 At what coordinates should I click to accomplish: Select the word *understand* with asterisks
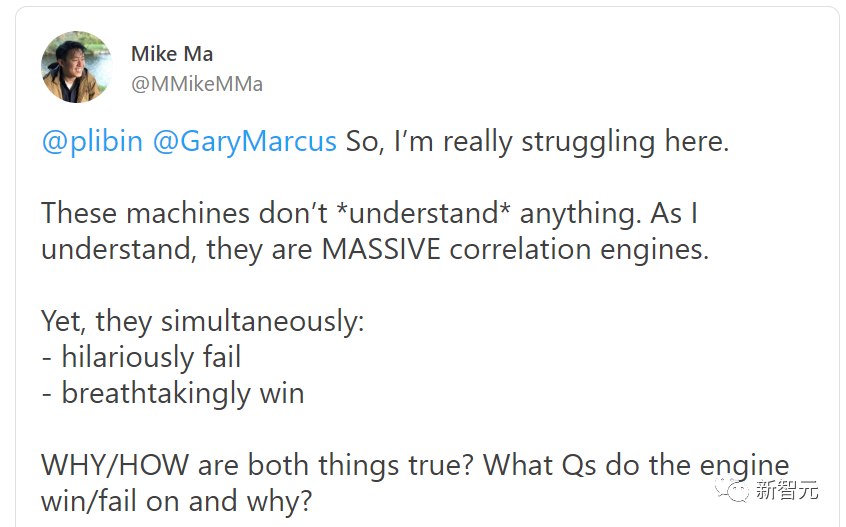(422, 213)
